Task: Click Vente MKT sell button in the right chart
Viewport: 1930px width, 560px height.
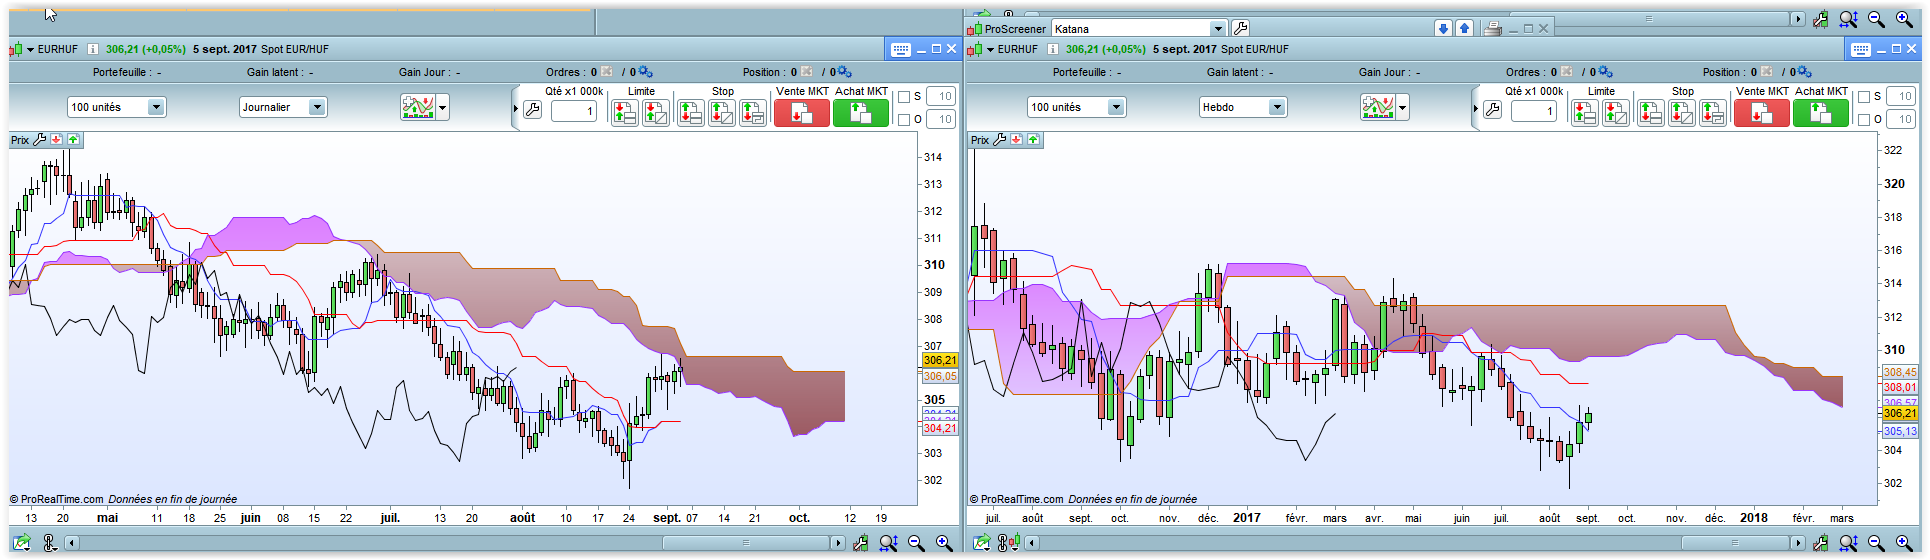Action: coord(1761,113)
